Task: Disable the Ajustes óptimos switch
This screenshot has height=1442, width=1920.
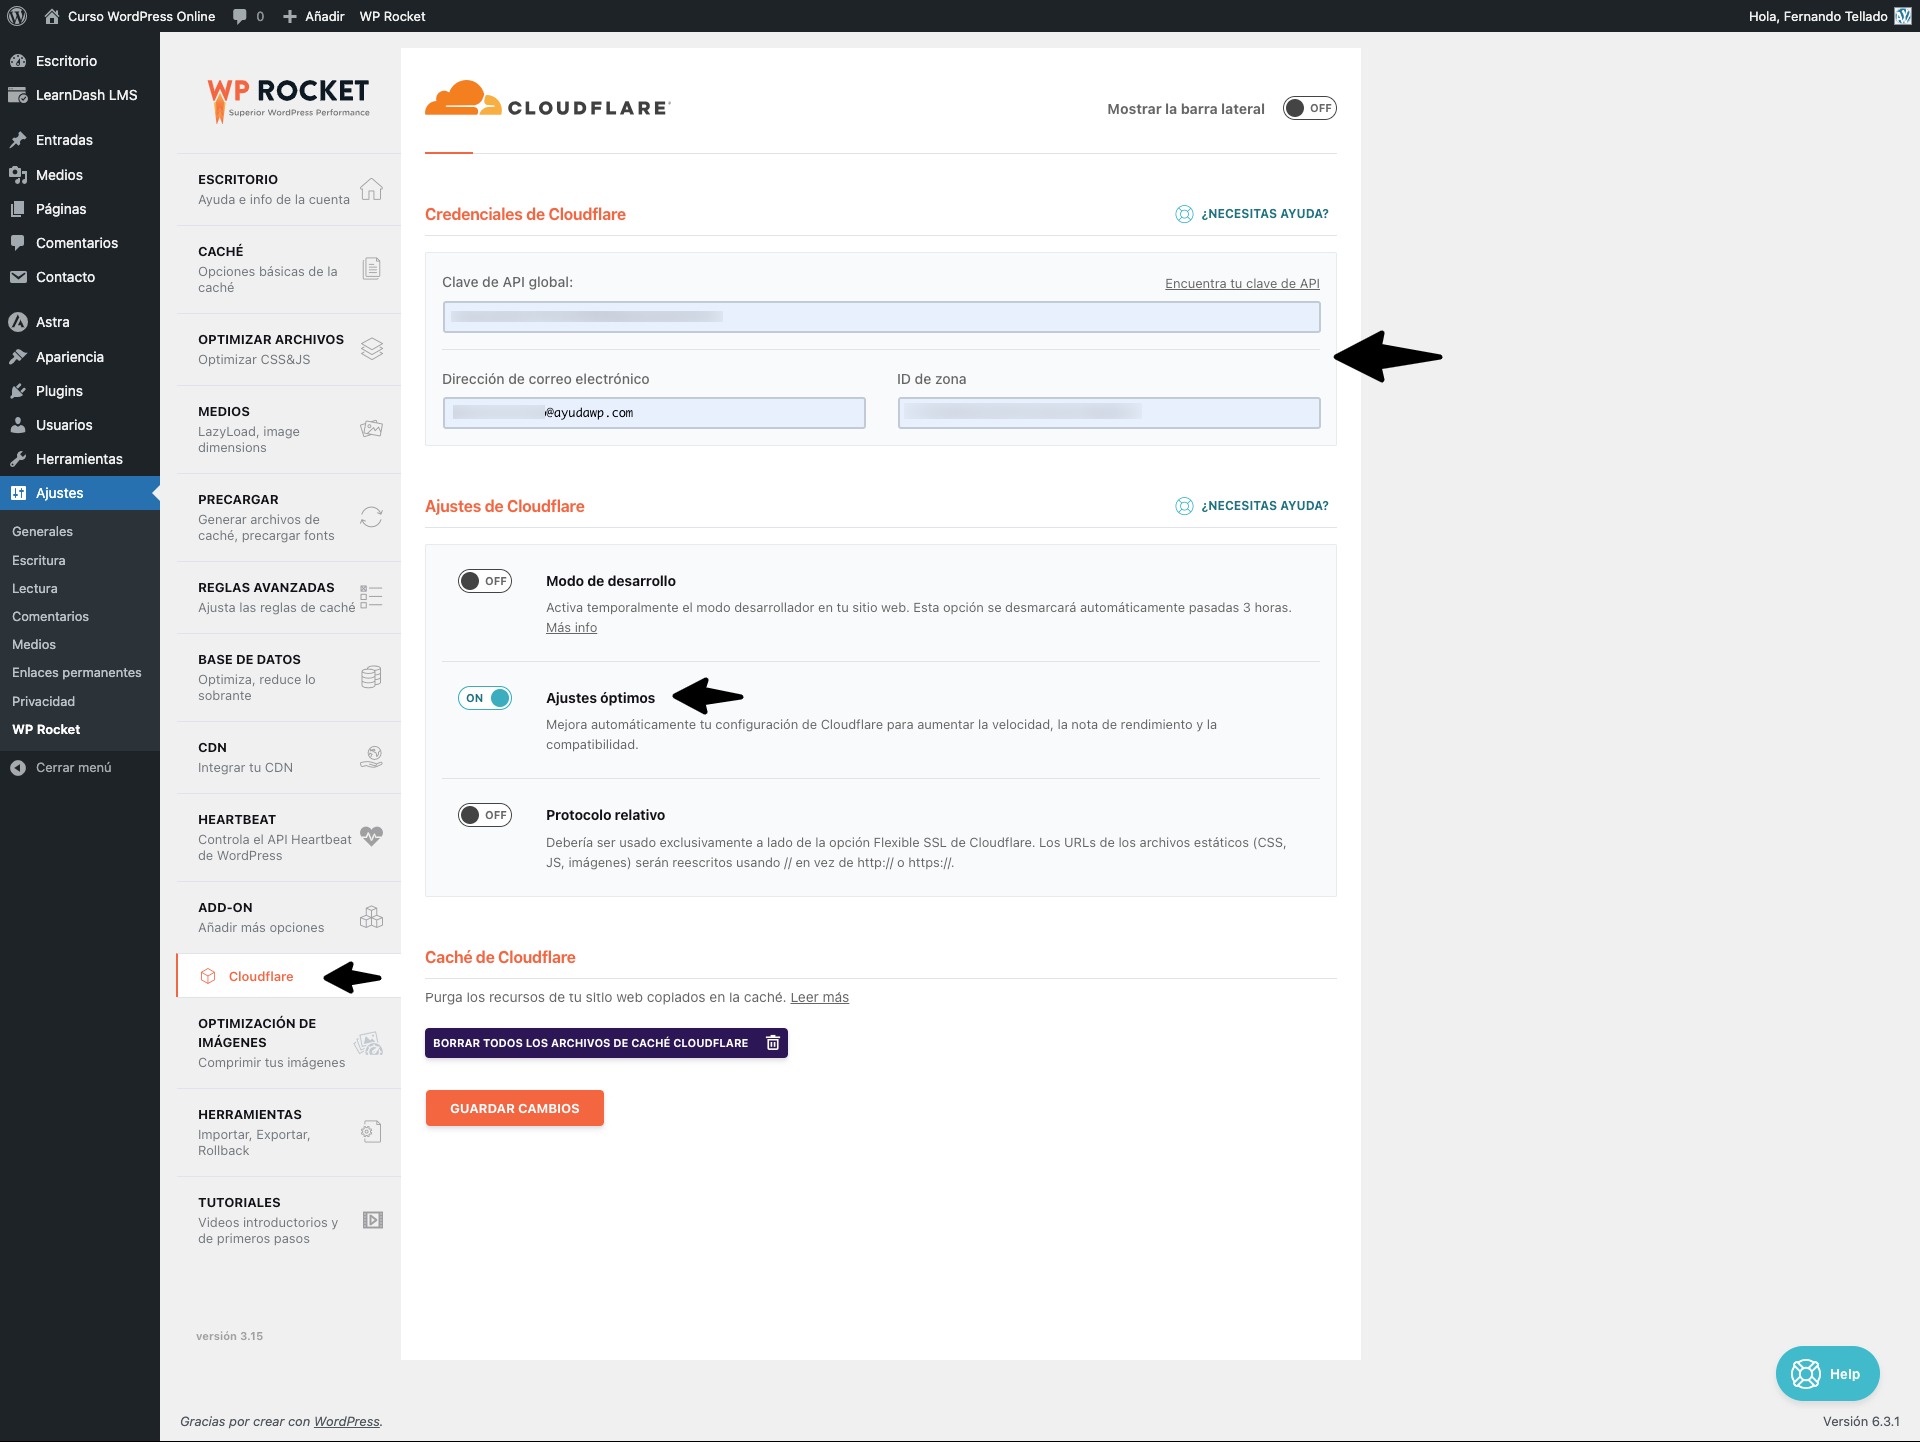Action: pyautogui.click(x=486, y=698)
